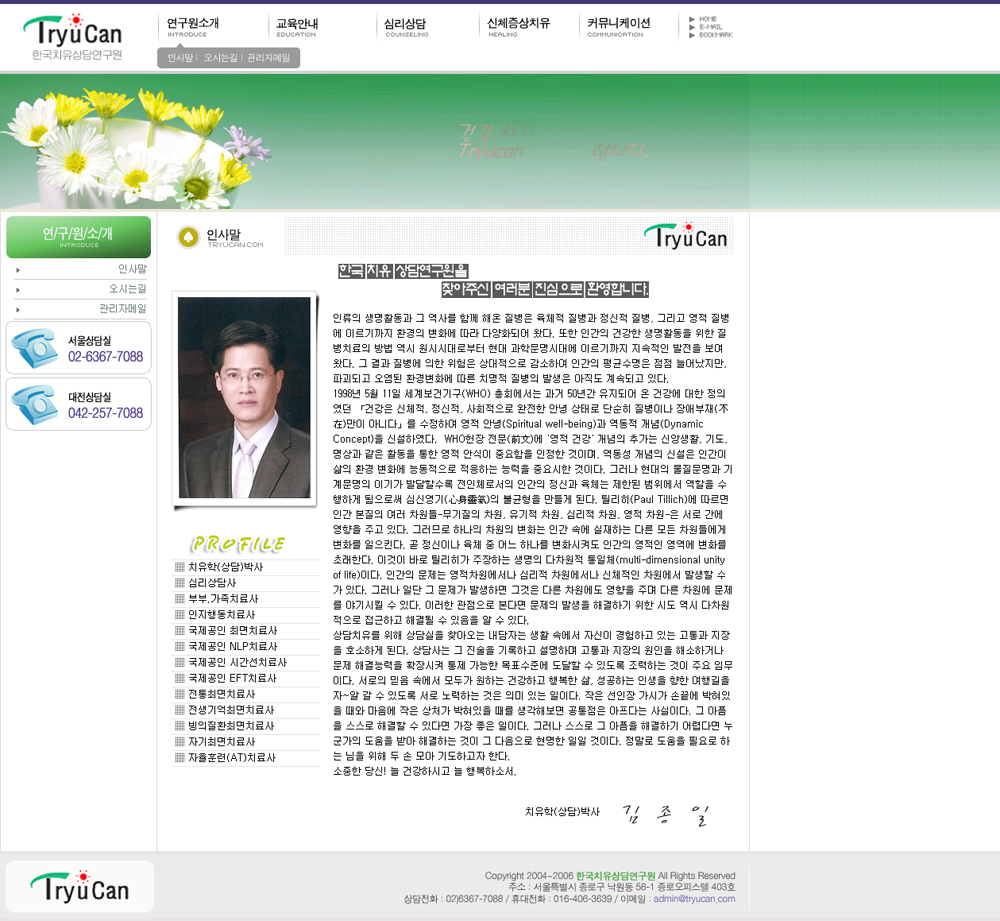Click the yellow spade icon beside 인사말 heading
The image size is (1000, 921).
point(187,237)
